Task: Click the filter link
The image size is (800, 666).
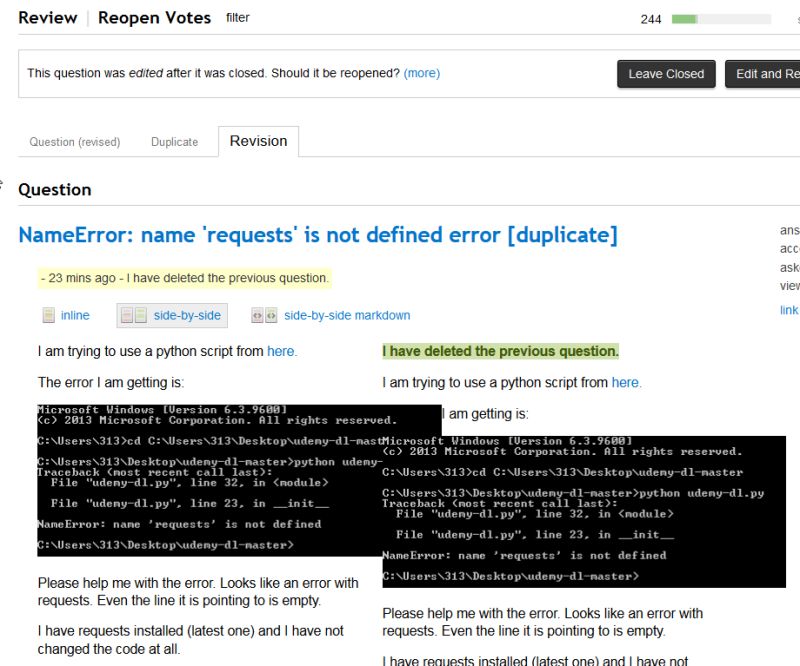Action: pyautogui.click(x=238, y=18)
